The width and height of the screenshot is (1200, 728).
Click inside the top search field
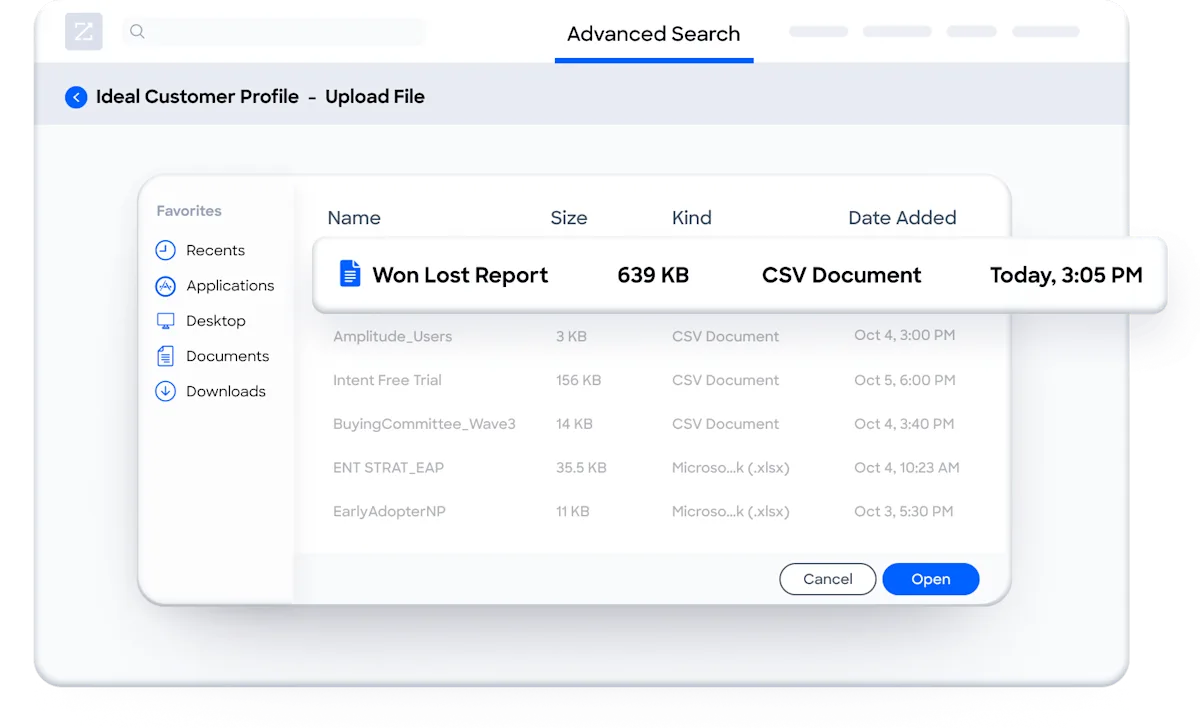(x=274, y=32)
